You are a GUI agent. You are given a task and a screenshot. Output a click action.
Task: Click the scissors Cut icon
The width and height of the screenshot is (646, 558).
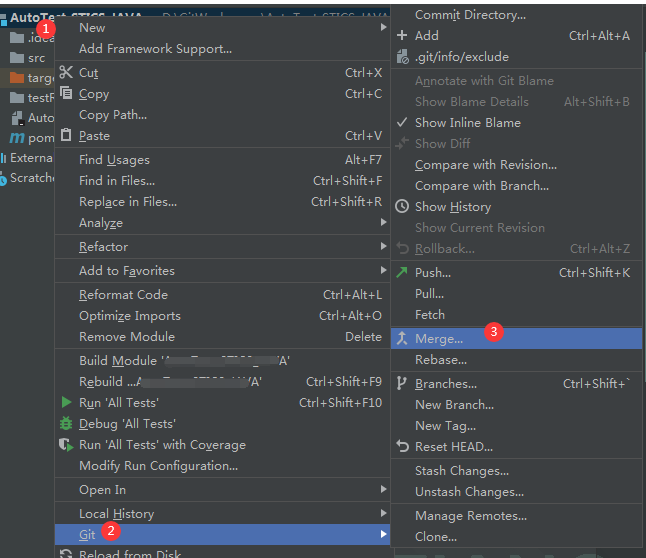pyautogui.click(x=66, y=72)
